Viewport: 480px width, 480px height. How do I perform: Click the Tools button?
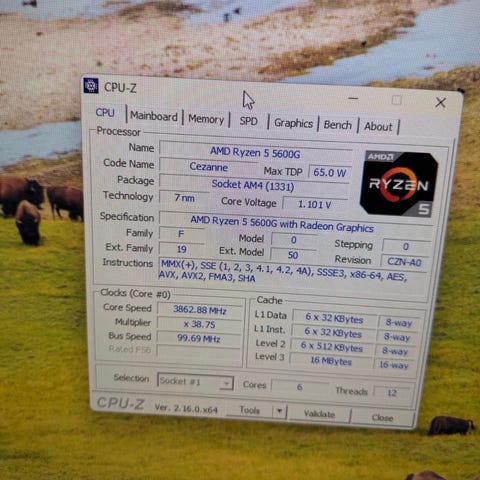(249, 410)
